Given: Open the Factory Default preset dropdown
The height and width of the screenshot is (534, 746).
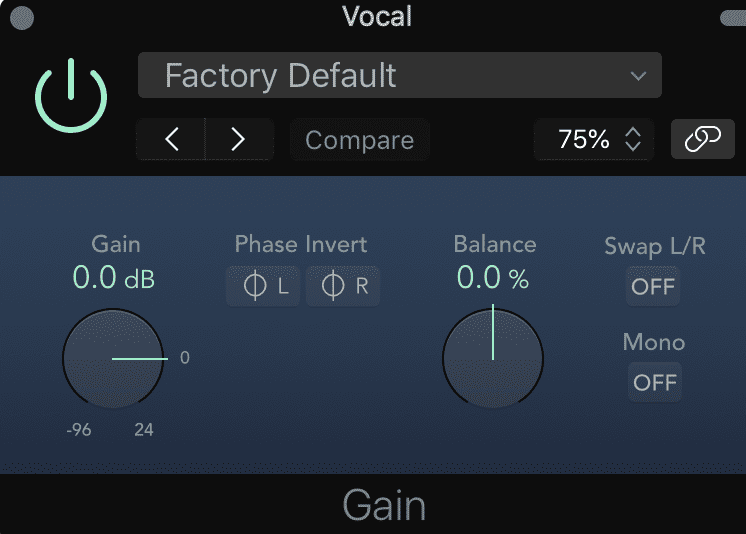Looking at the screenshot, I should pyautogui.click(x=400, y=76).
